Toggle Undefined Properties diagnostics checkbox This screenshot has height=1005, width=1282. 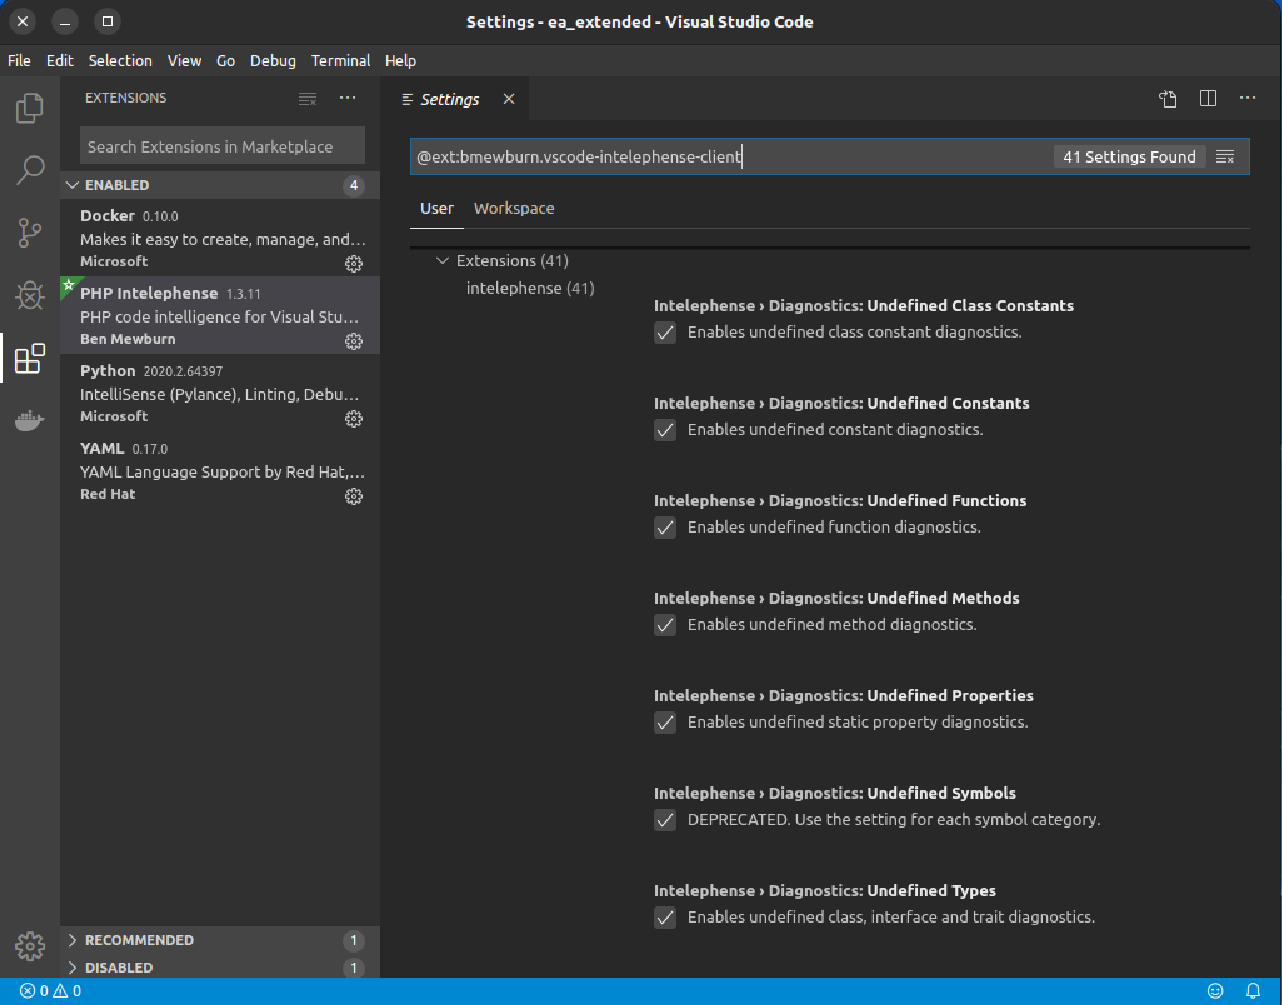tap(665, 722)
